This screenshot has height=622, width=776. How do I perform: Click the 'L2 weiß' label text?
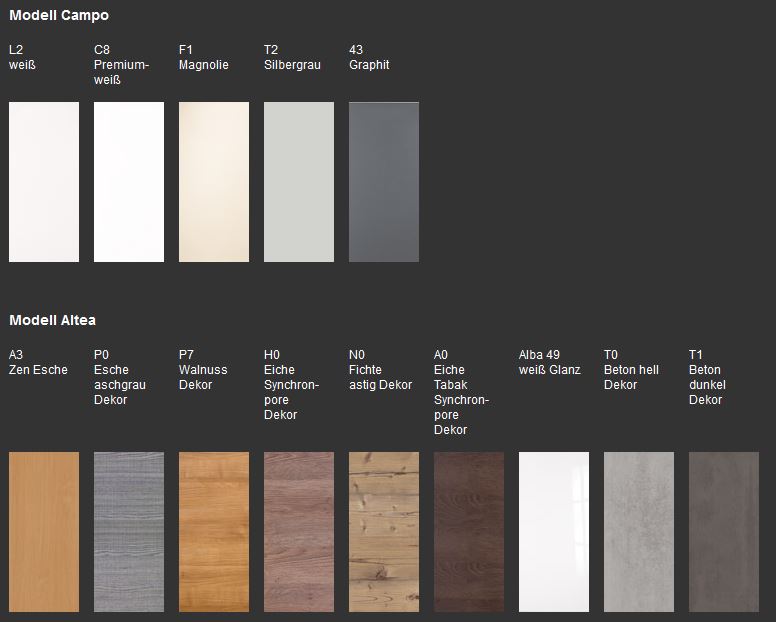click(22, 57)
